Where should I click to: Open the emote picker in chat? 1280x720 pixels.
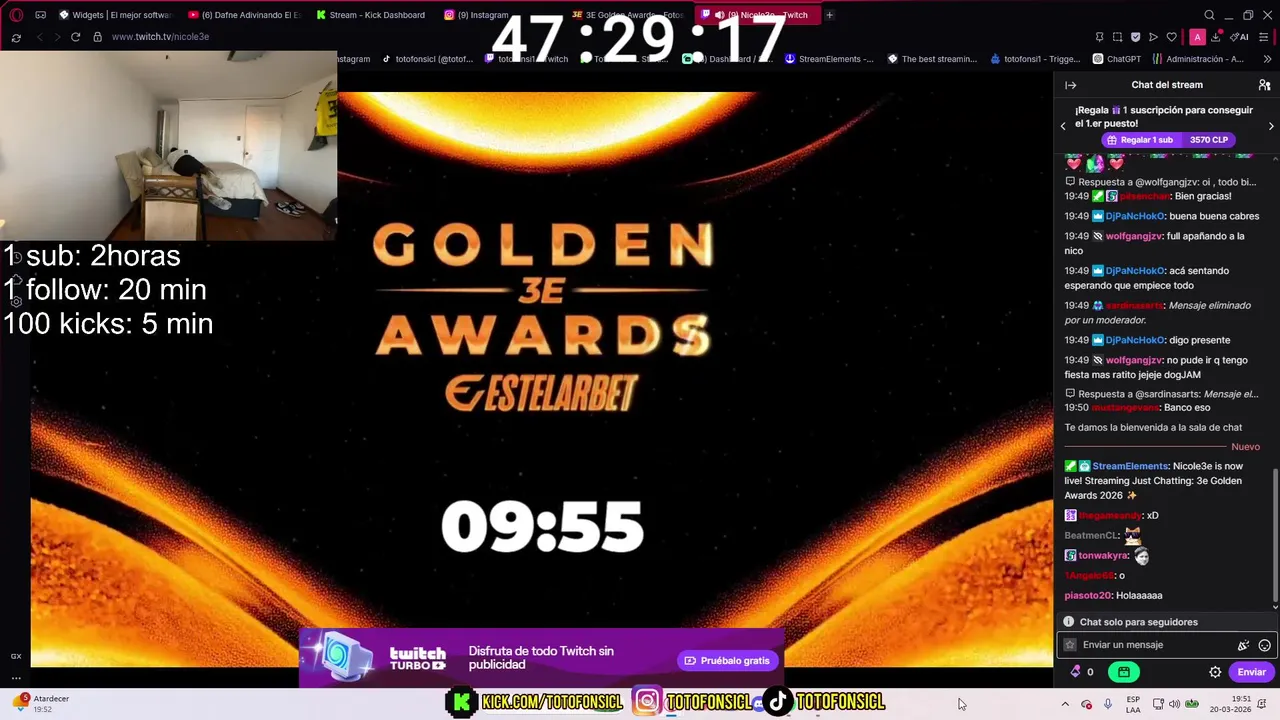[1264, 646]
